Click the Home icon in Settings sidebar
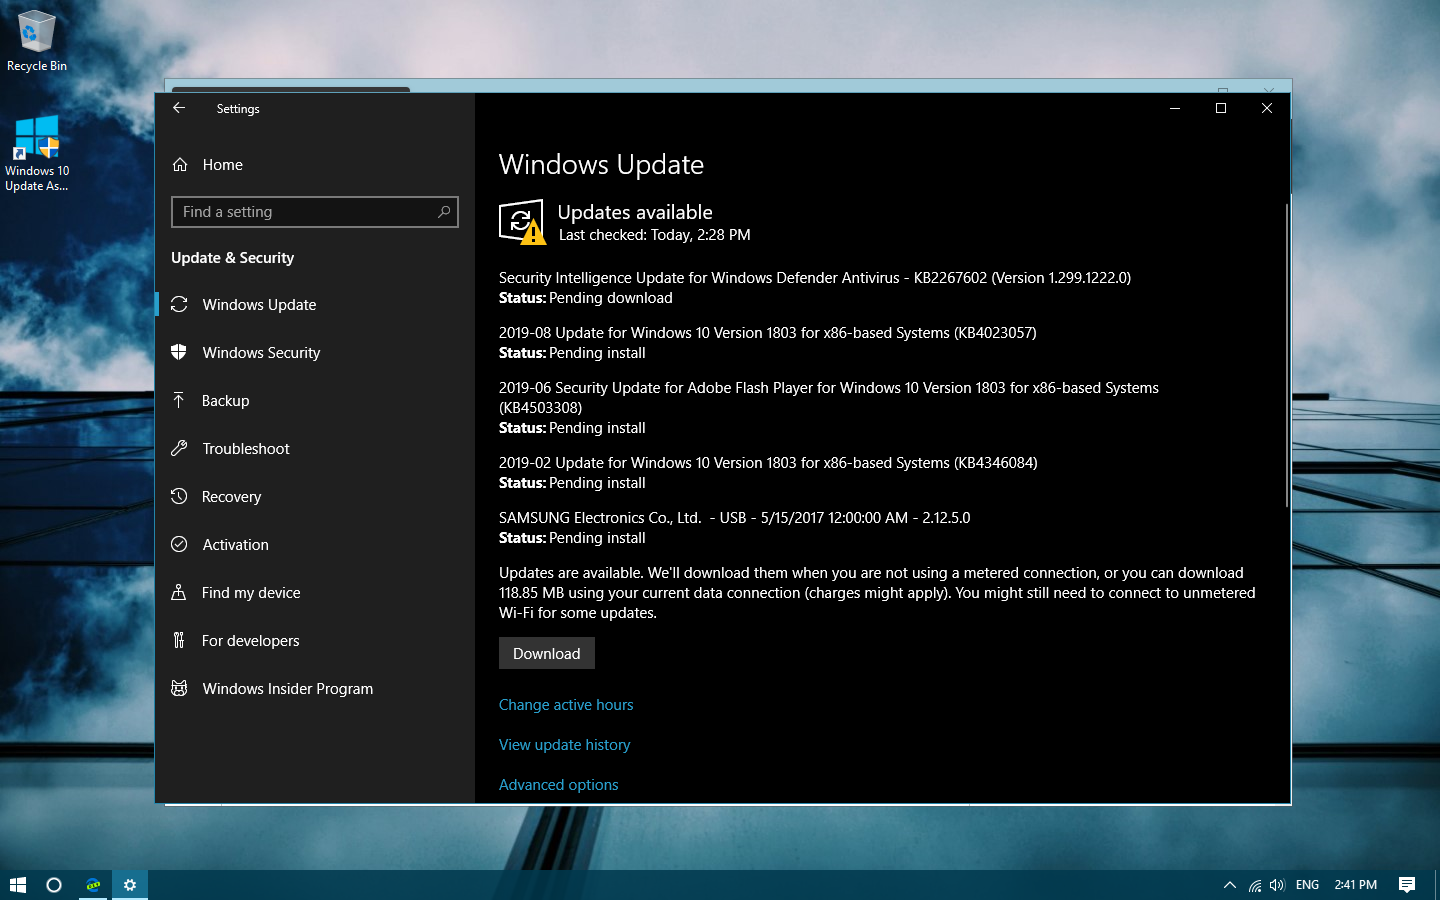Viewport: 1440px width, 900px height. (180, 165)
